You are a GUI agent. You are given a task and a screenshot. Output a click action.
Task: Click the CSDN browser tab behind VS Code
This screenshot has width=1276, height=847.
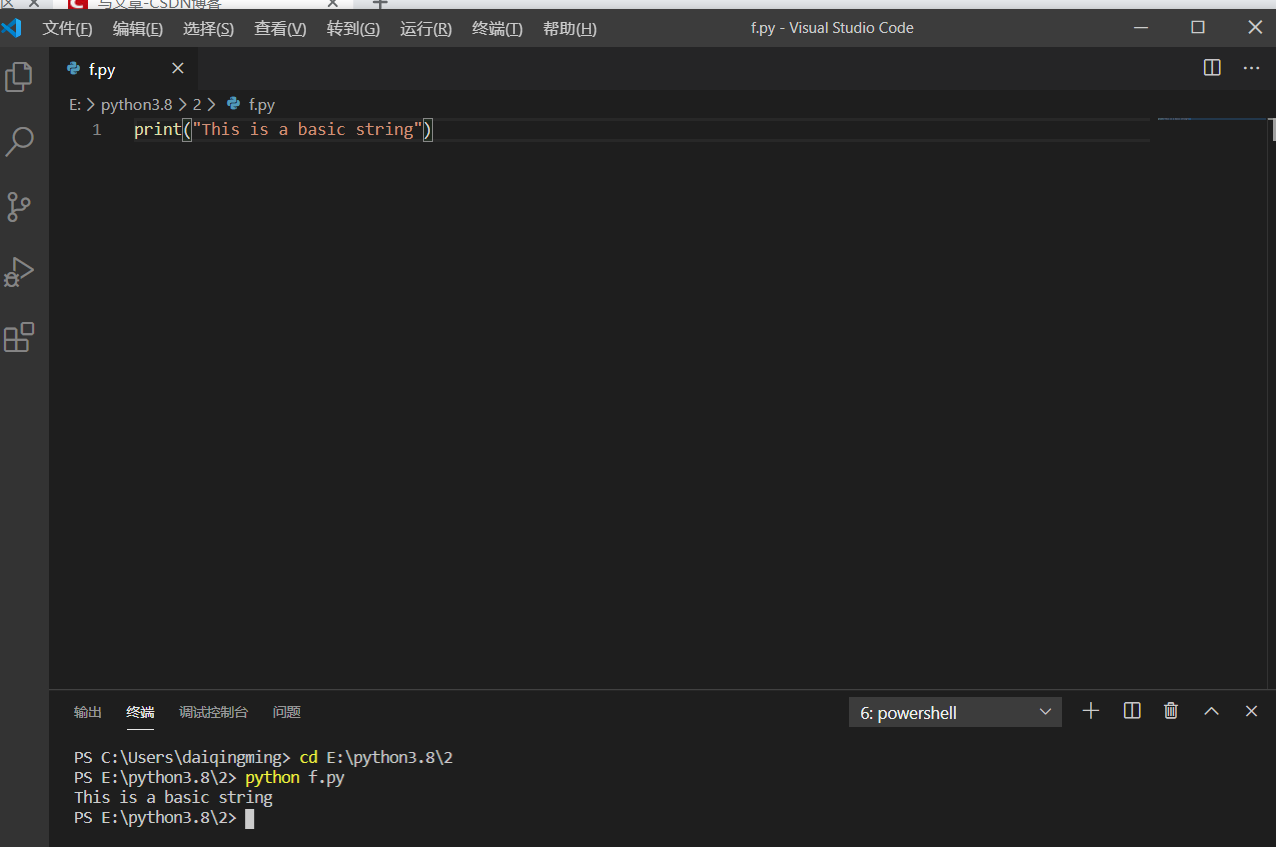pyautogui.click(x=205, y=4)
